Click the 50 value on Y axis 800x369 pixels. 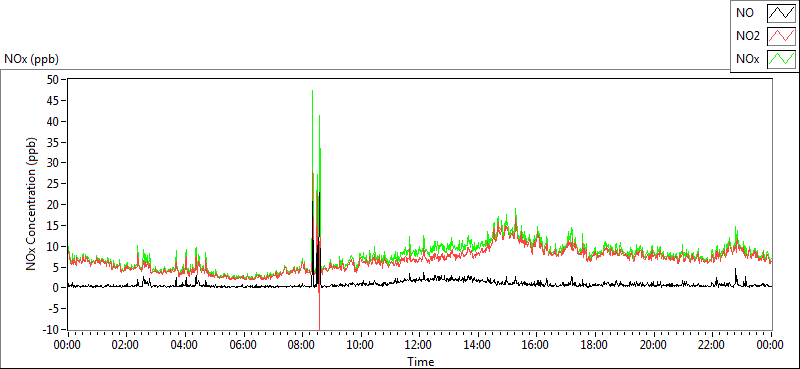[52, 80]
